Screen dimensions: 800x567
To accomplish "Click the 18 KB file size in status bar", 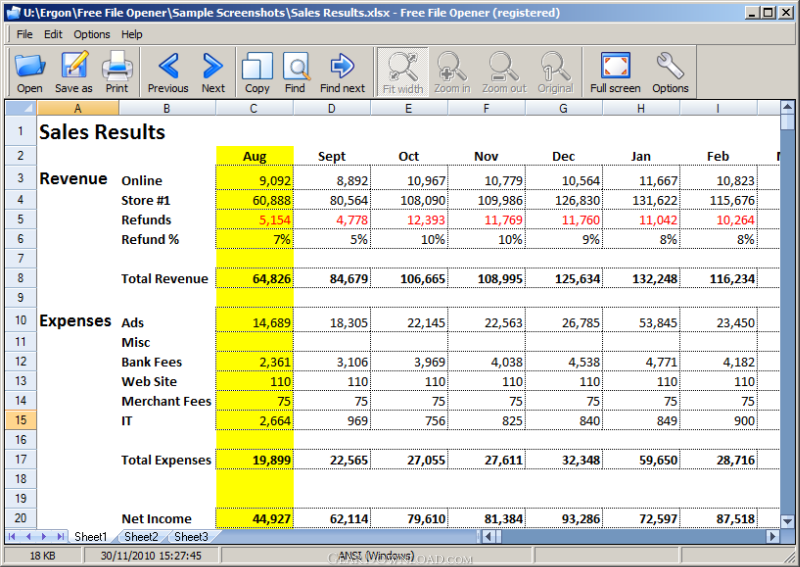I will [x=42, y=555].
